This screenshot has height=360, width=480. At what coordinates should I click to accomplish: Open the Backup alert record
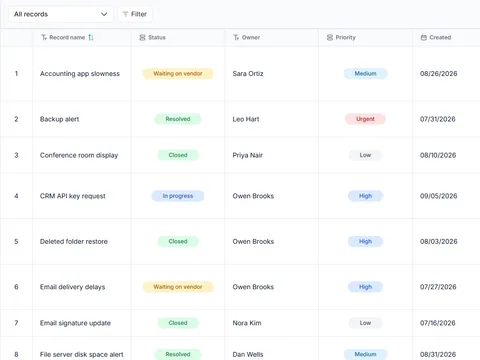click(59, 119)
